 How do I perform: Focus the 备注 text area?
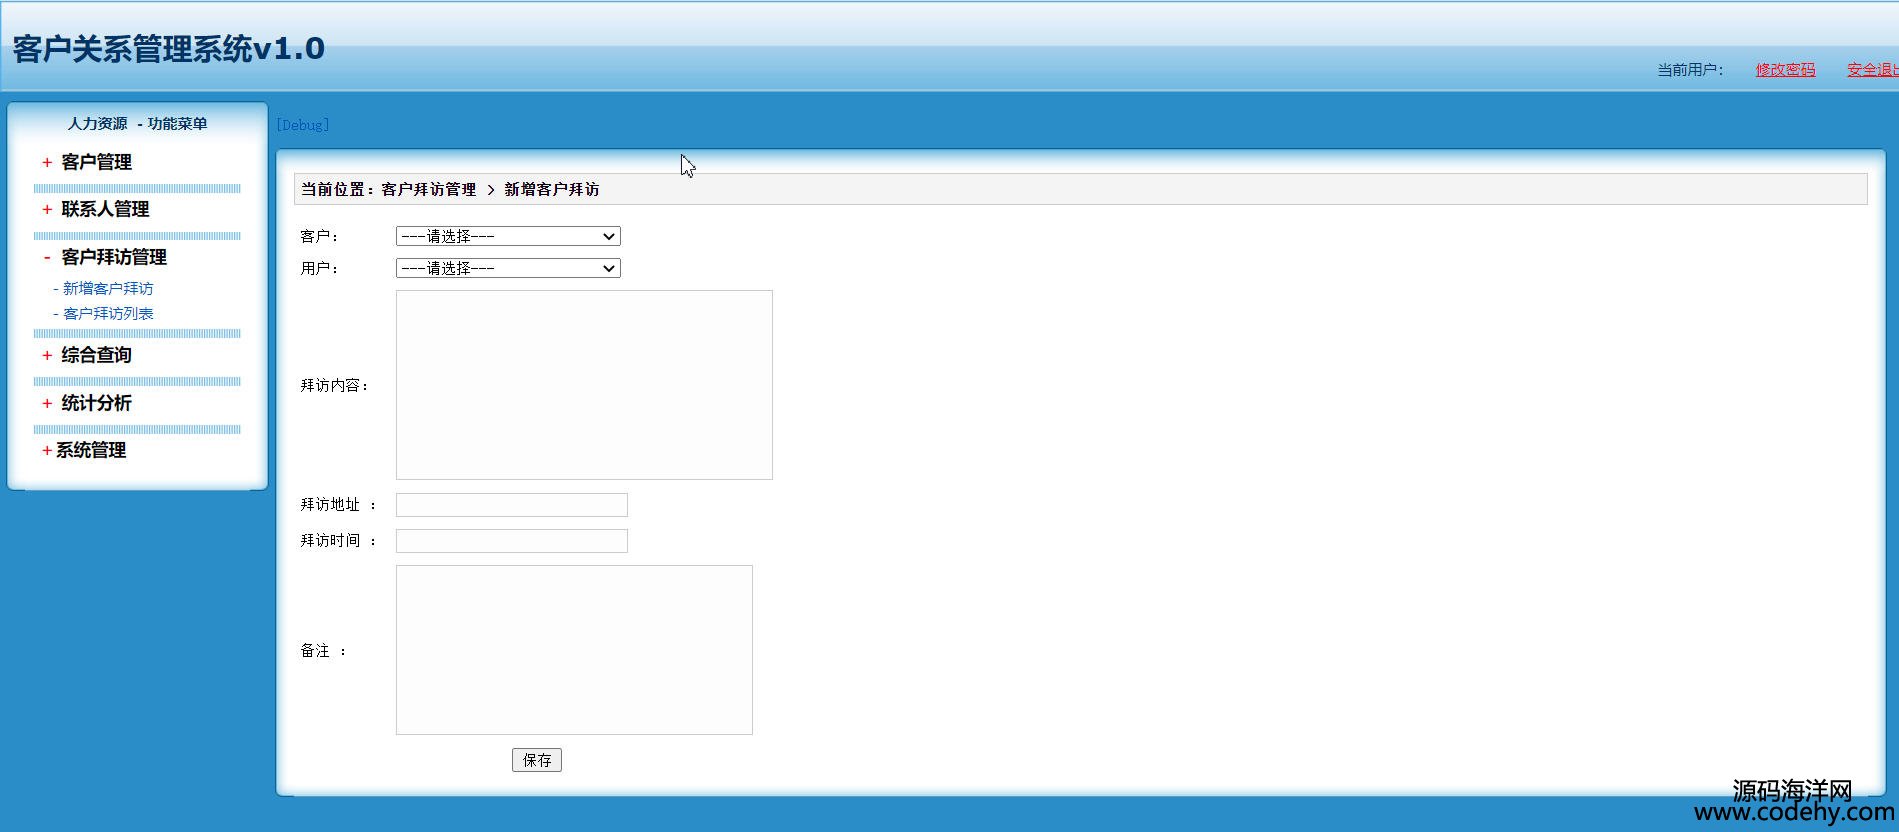(x=574, y=650)
